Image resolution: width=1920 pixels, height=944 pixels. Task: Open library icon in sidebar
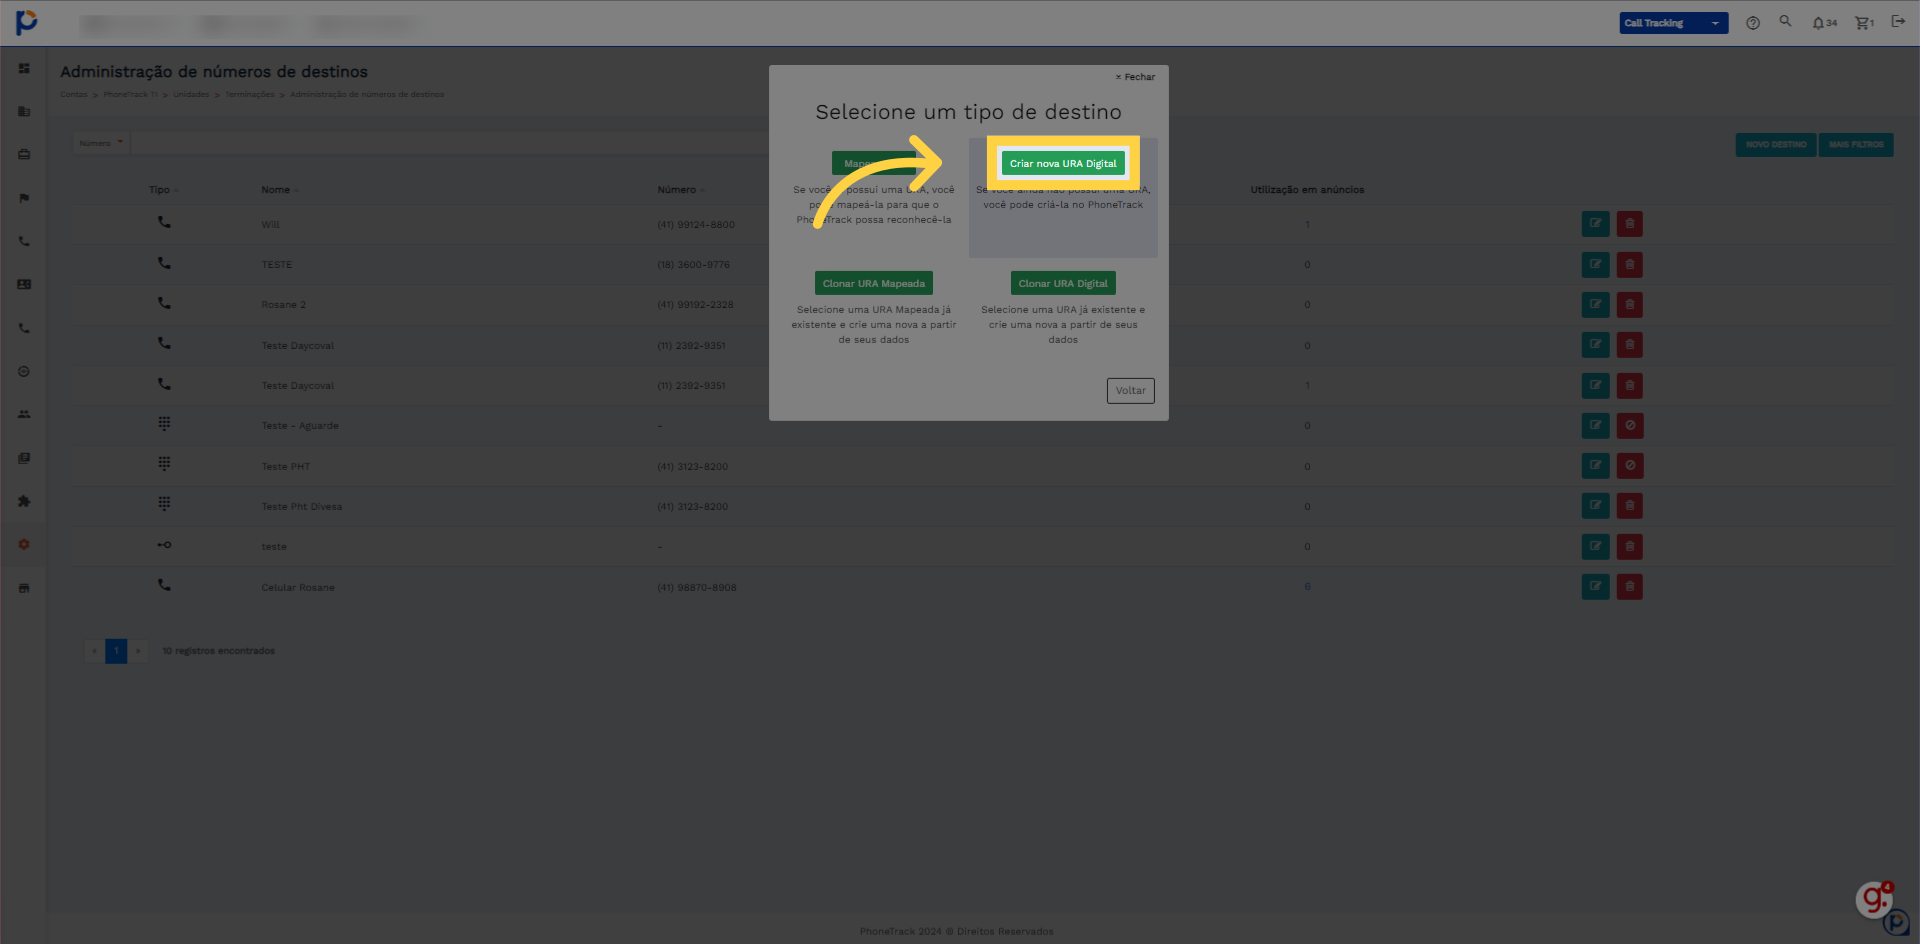tap(24, 458)
